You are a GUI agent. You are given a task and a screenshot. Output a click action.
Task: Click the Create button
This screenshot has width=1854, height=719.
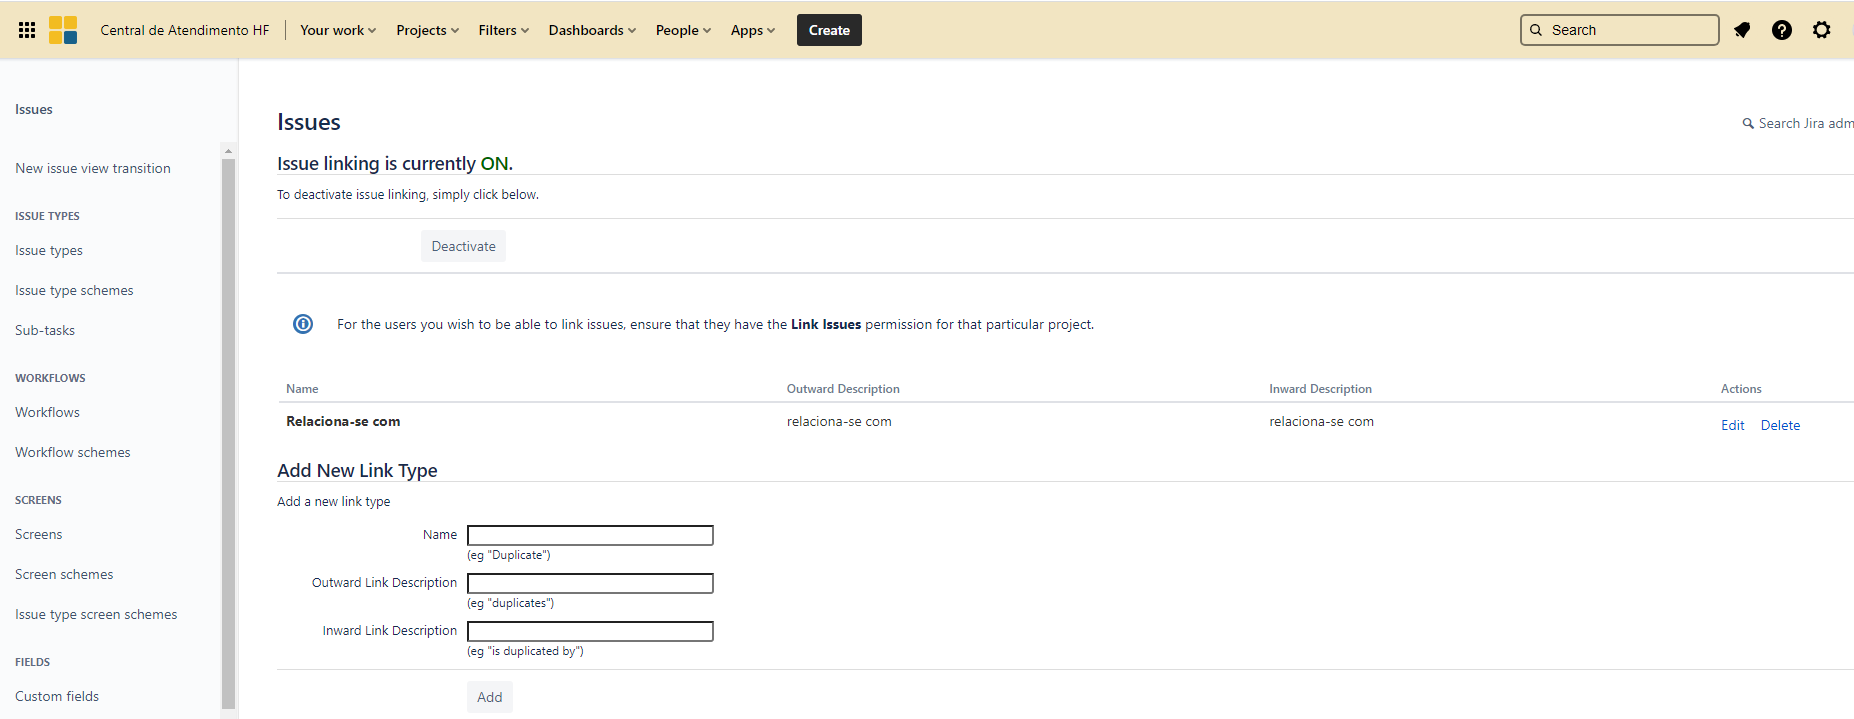pyautogui.click(x=829, y=30)
